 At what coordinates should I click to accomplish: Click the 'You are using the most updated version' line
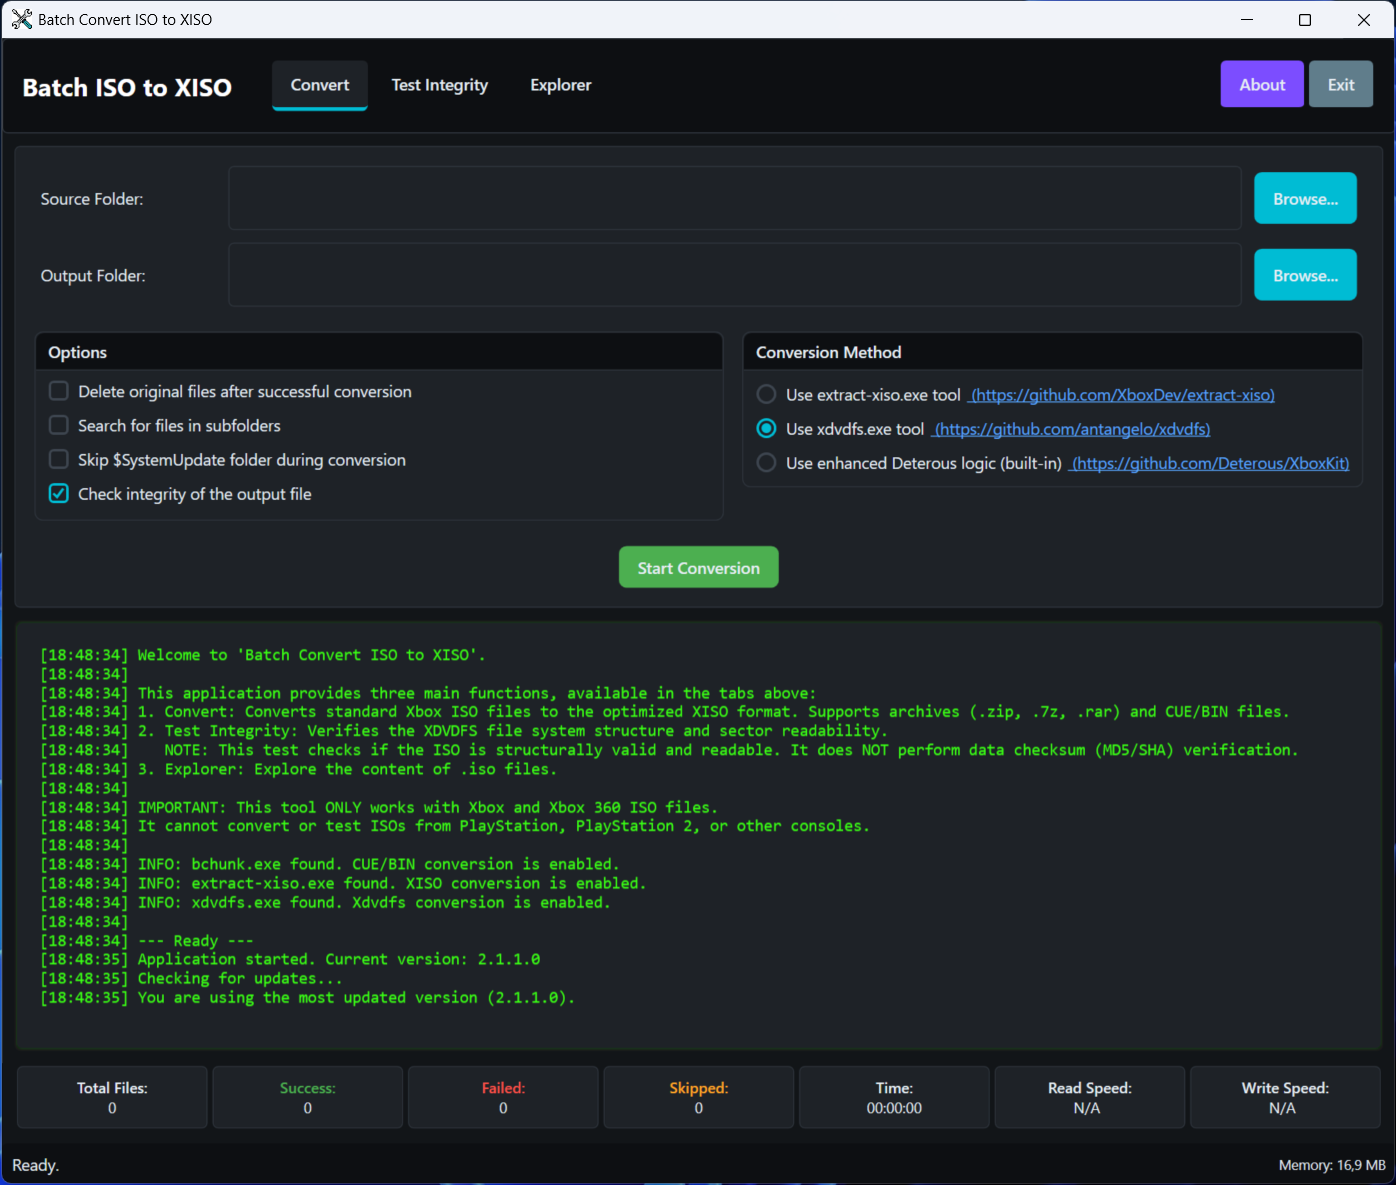(x=308, y=997)
